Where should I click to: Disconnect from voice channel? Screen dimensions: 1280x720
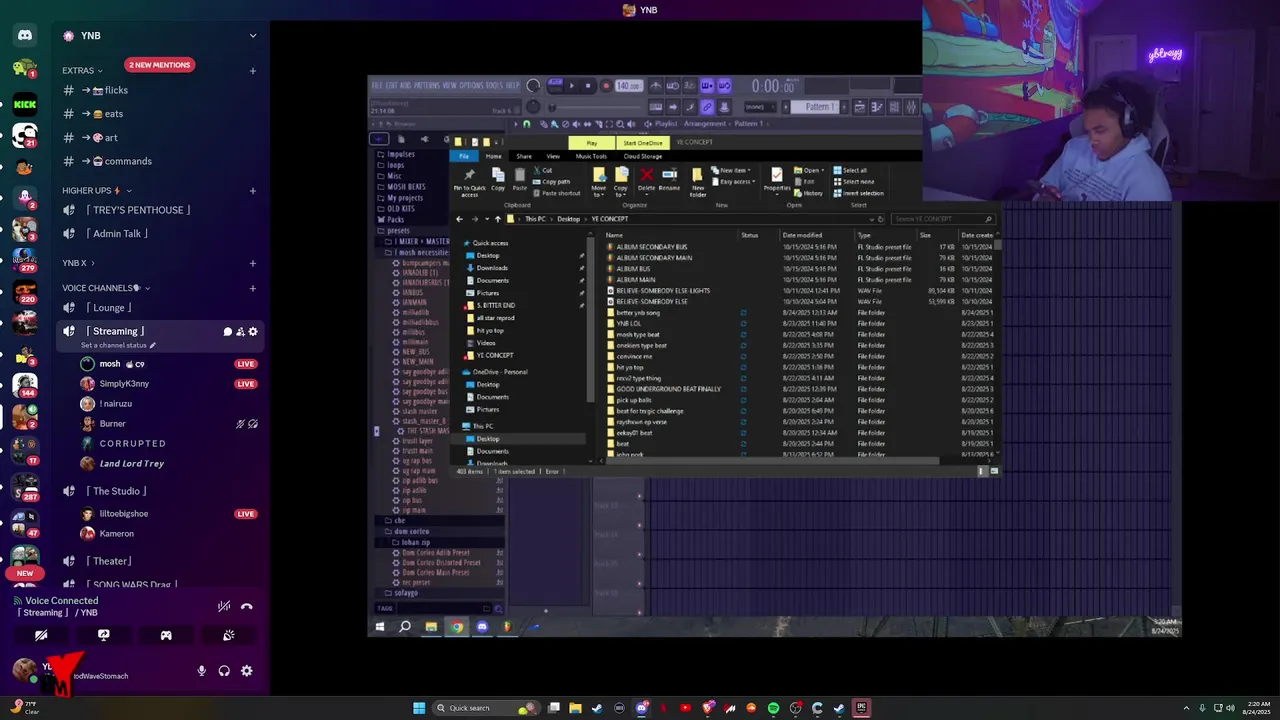[247, 606]
